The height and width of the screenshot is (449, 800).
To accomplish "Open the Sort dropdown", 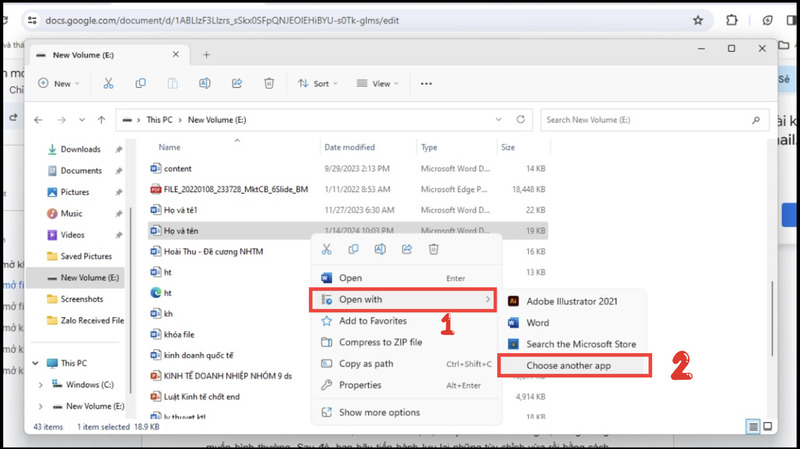I will tap(317, 83).
